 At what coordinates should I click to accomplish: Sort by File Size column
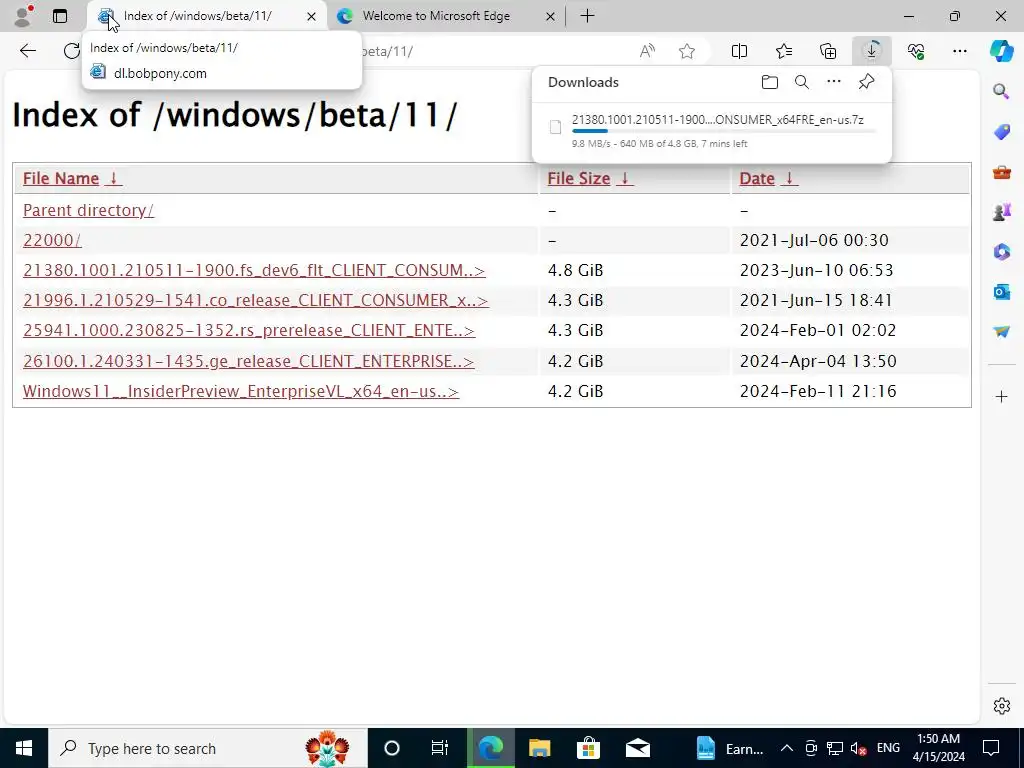tap(590, 178)
